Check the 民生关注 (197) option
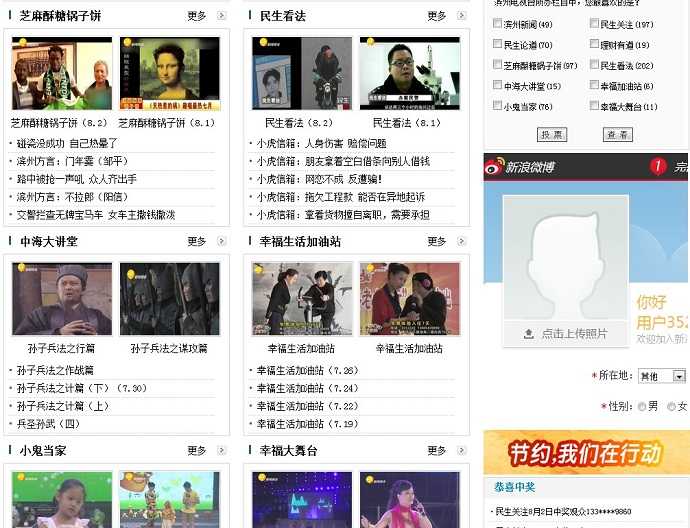This screenshot has width=690, height=528. [x=594, y=23]
